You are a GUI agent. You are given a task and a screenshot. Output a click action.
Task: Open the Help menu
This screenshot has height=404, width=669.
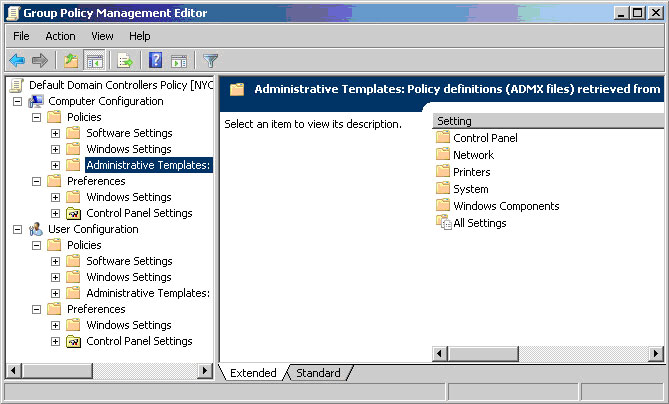pos(140,36)
